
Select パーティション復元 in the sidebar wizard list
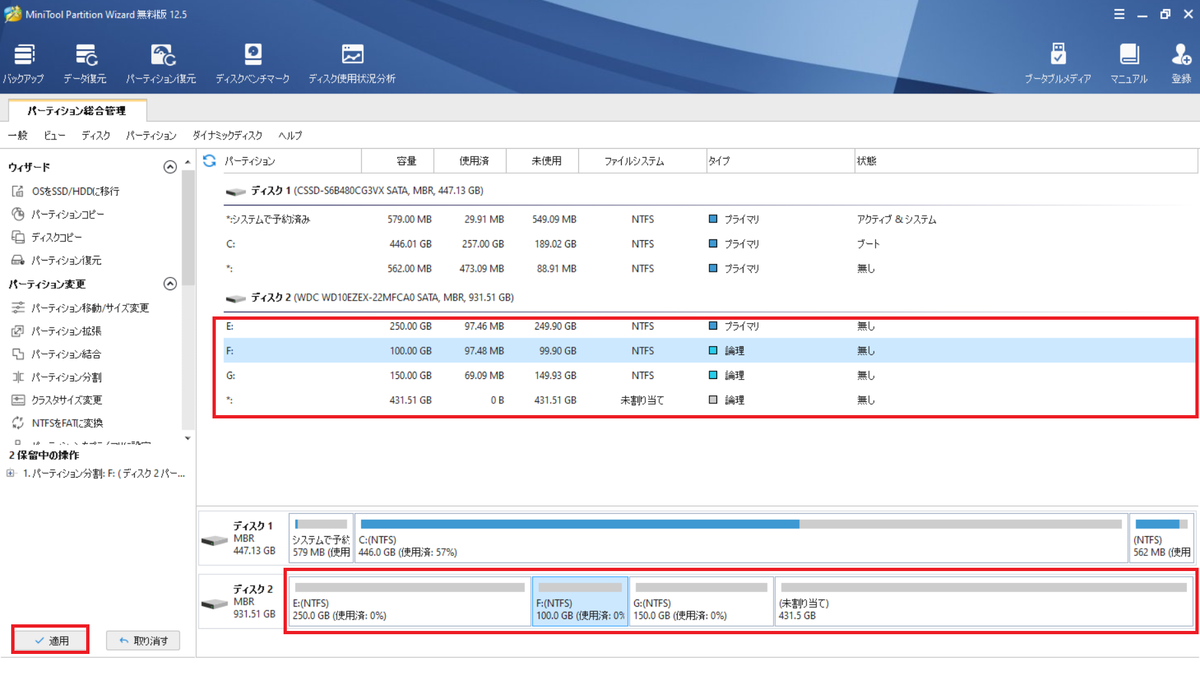coord(56,260)
